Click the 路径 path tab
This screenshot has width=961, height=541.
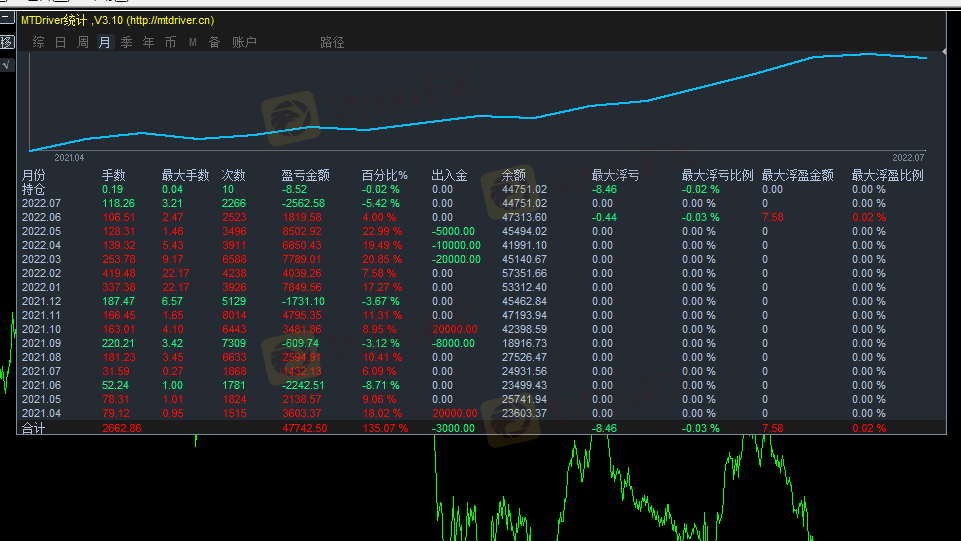(x=332, y=42)
